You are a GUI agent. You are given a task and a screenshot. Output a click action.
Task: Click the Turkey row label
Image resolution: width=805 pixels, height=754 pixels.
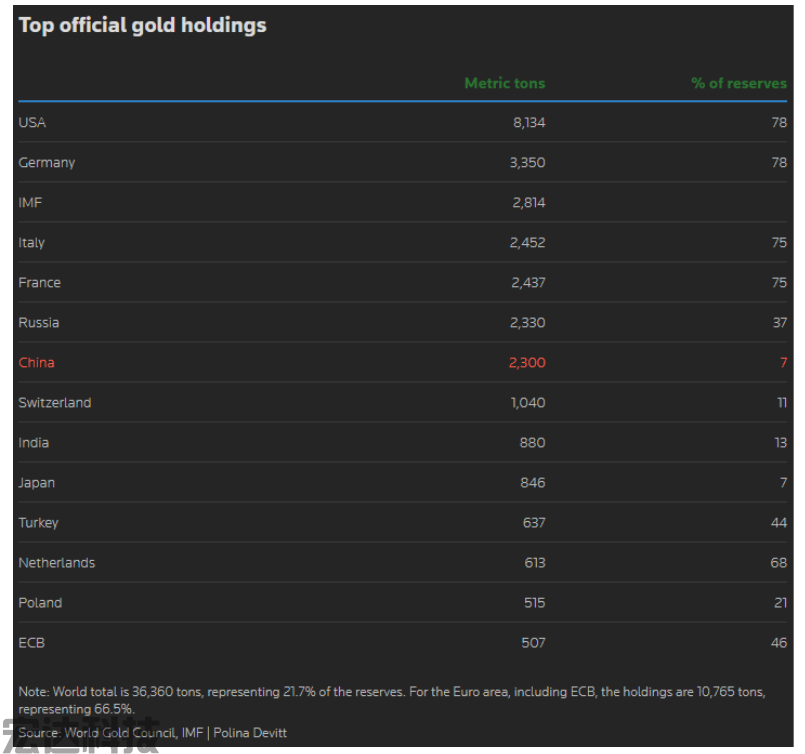pyautogui.click(x=38, y=522)
